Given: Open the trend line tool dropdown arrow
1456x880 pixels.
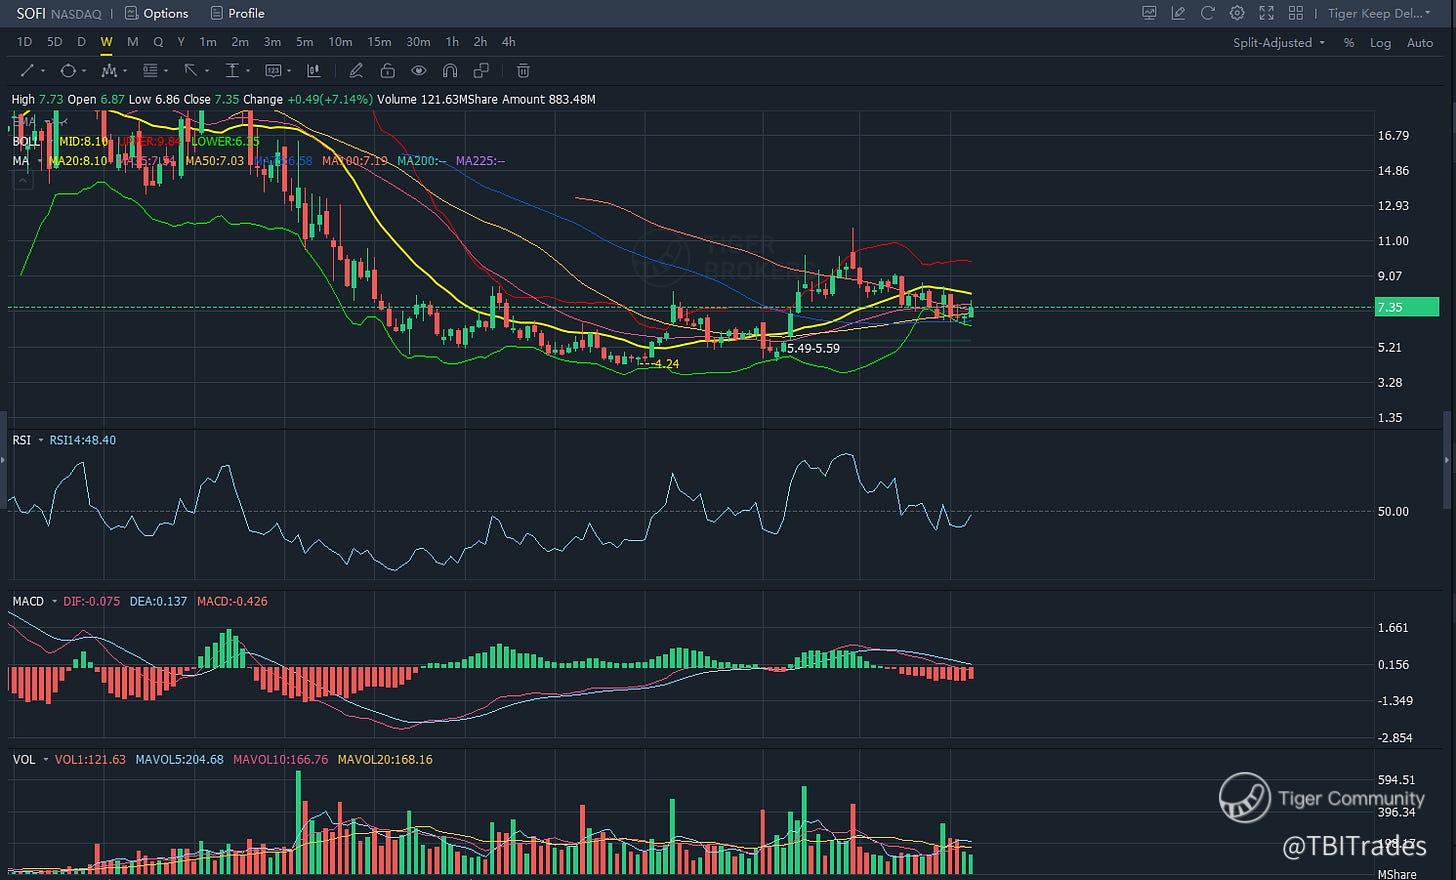Looking at the screenshot, I should [x=42, y=71].
